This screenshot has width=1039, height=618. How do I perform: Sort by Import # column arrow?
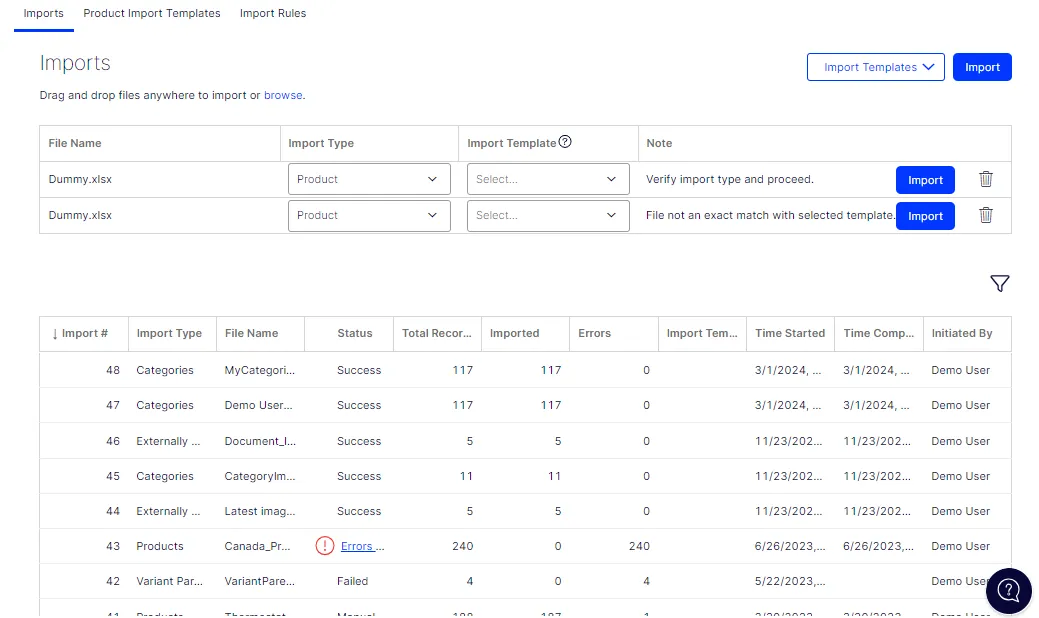click(55, 334)
